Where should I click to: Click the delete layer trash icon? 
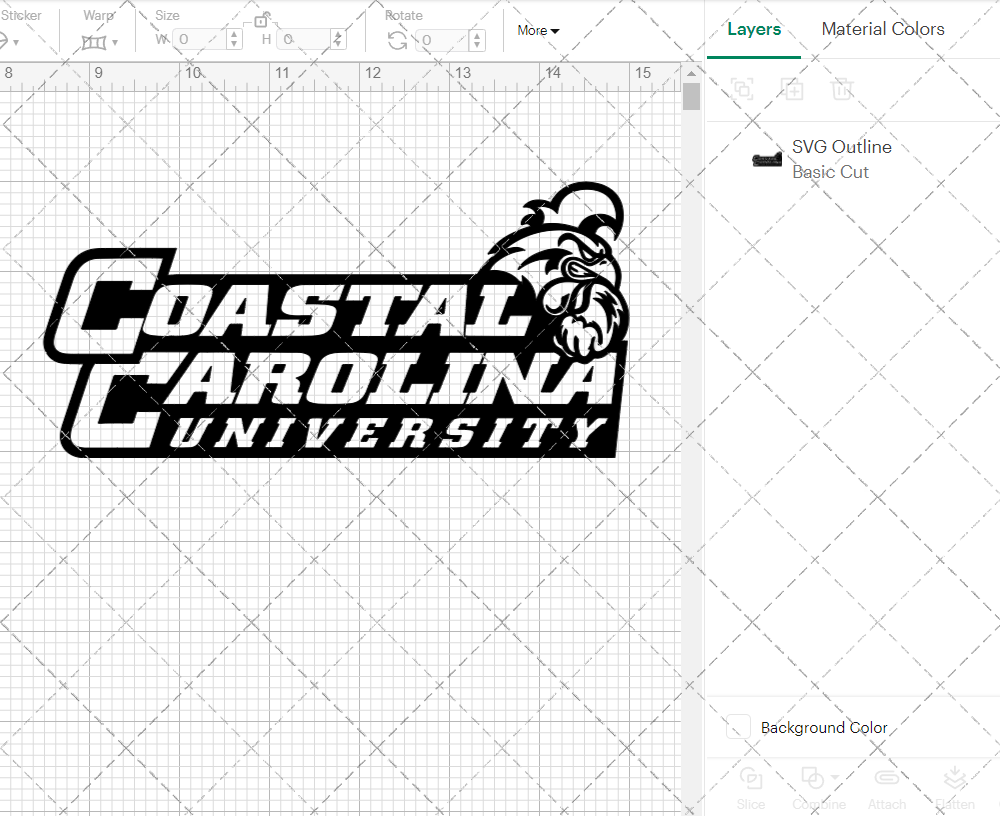pos(843,89)
